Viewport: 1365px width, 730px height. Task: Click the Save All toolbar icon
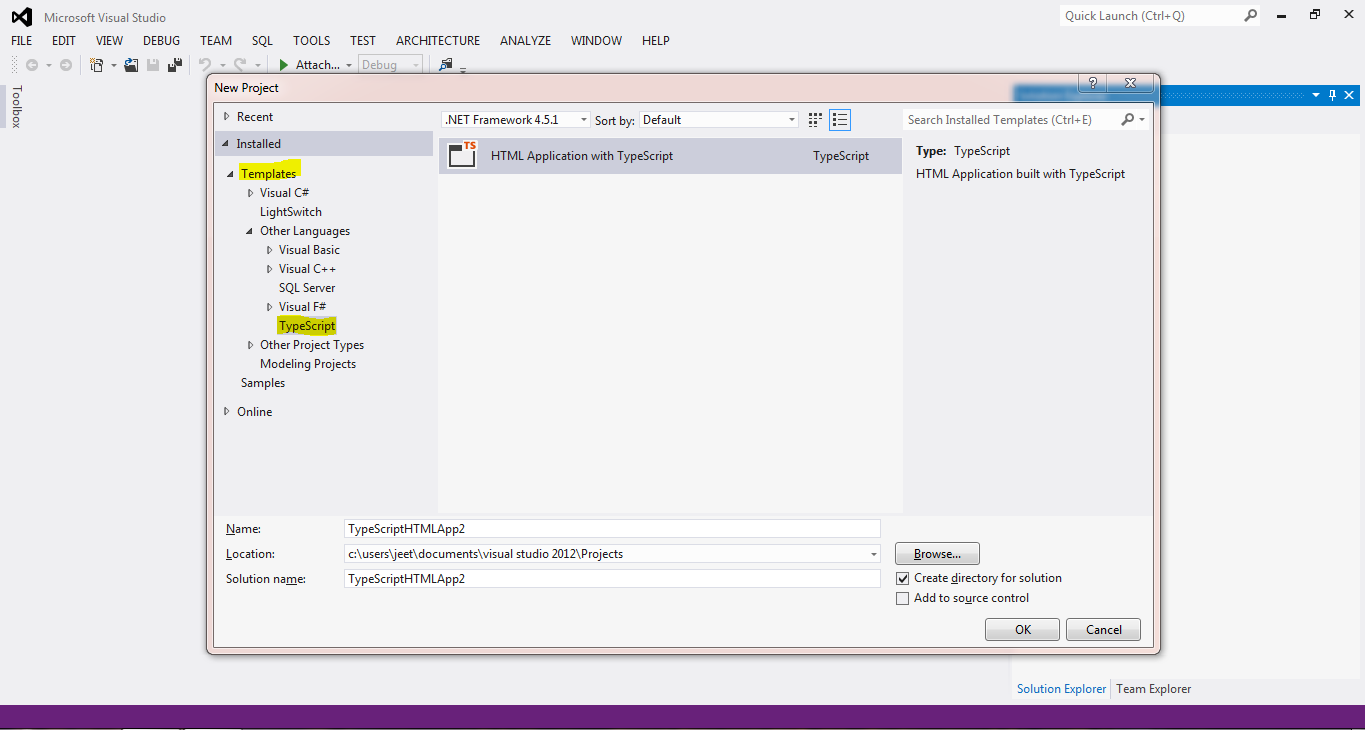[174, 64]
